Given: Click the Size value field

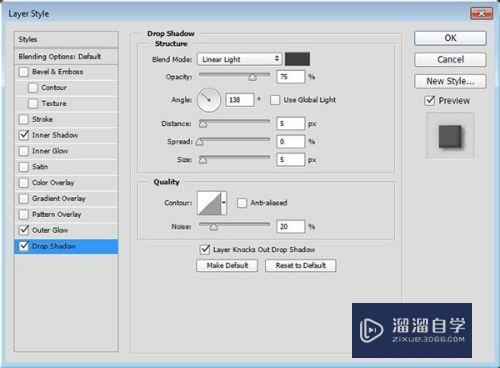Looking at the screenshot, I should coord(291,159).
